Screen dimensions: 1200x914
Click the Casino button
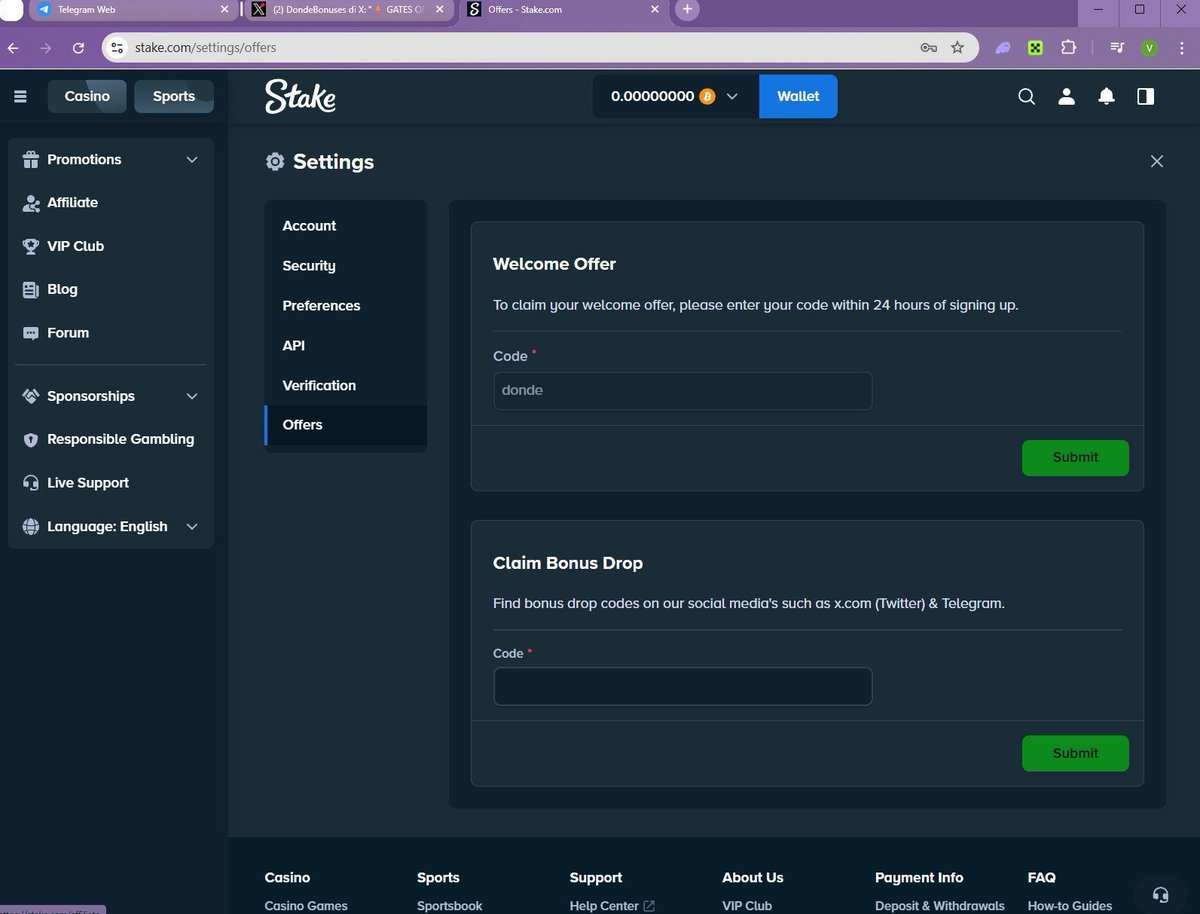87,96
